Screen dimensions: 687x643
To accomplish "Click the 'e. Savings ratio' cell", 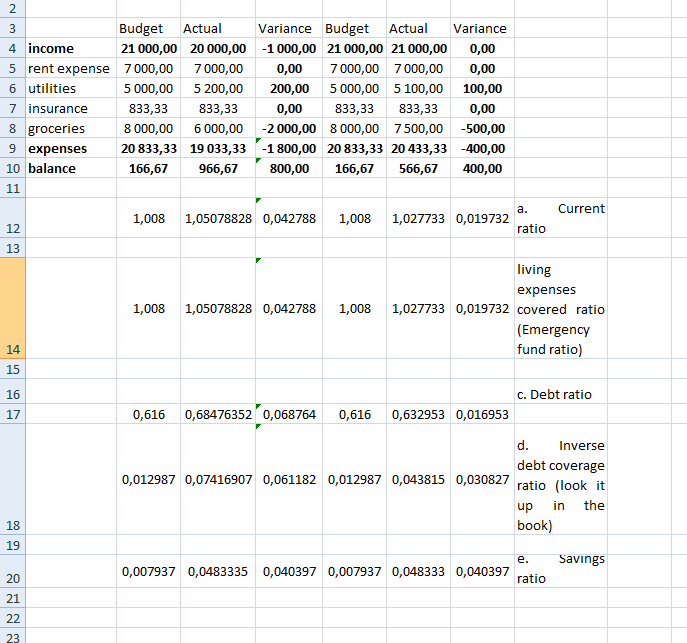I will tap(561, 569).
